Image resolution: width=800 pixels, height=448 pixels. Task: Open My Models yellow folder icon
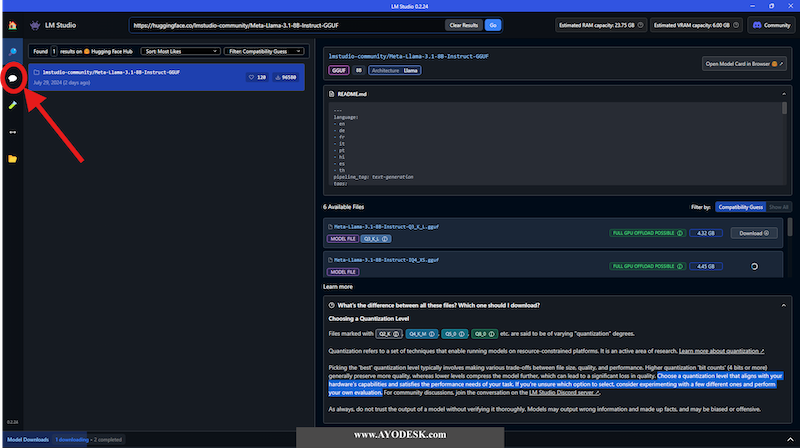coord(13,159)
